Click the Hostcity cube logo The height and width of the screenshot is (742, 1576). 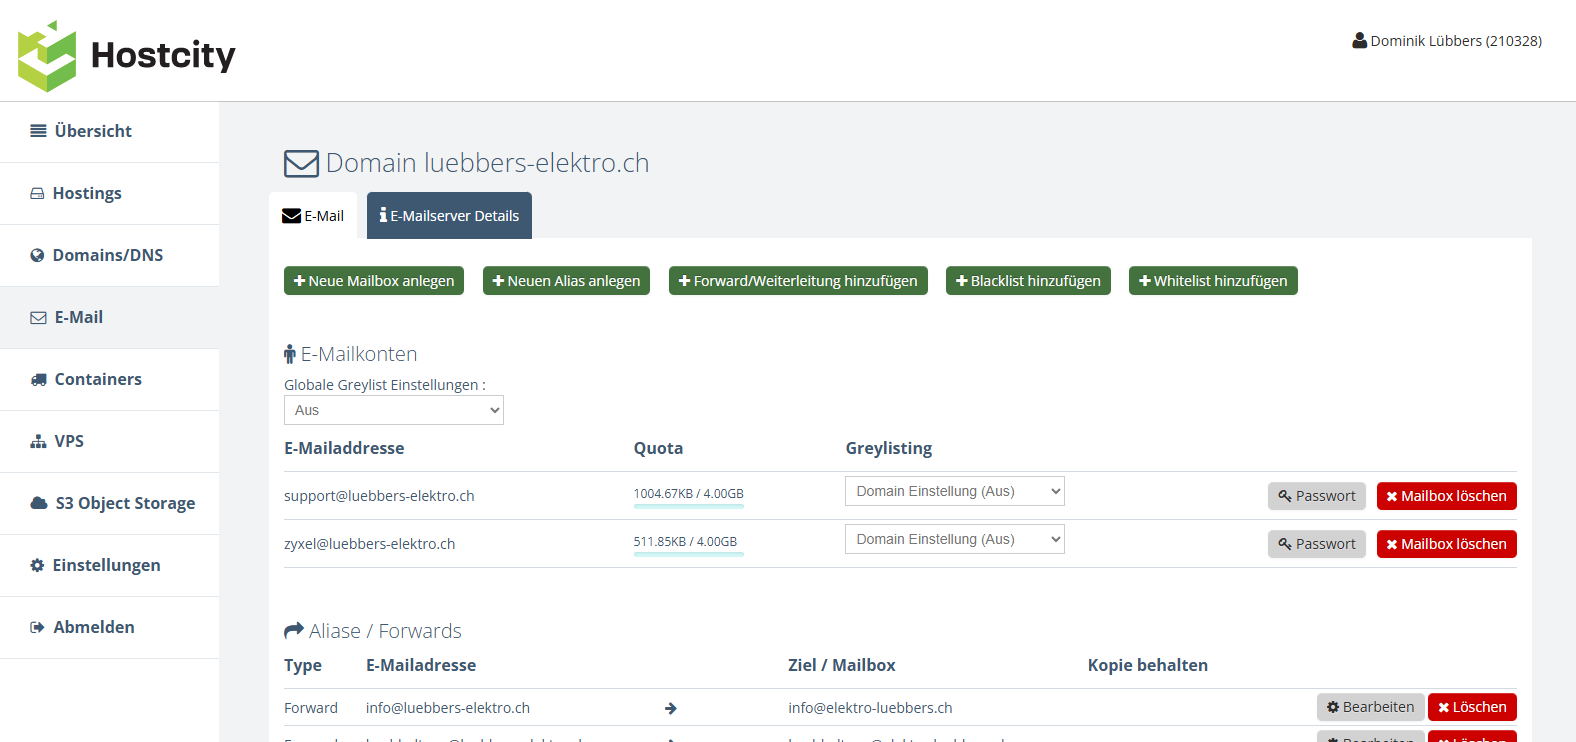click(x=47, y=56)
